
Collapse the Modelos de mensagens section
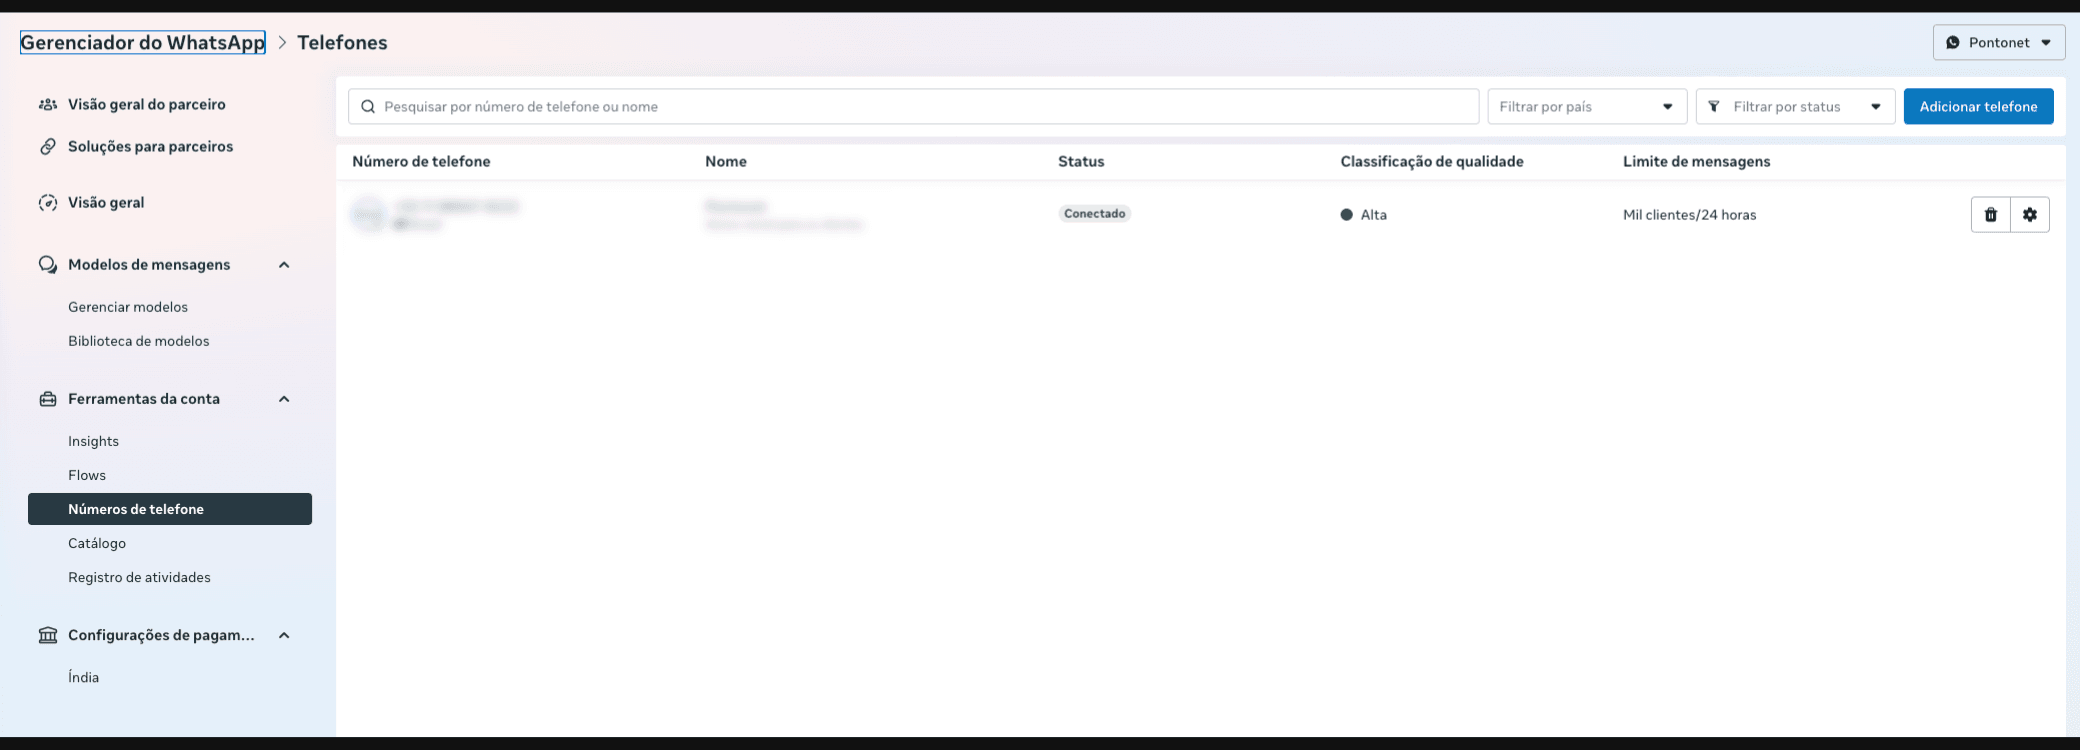point(284,265)
